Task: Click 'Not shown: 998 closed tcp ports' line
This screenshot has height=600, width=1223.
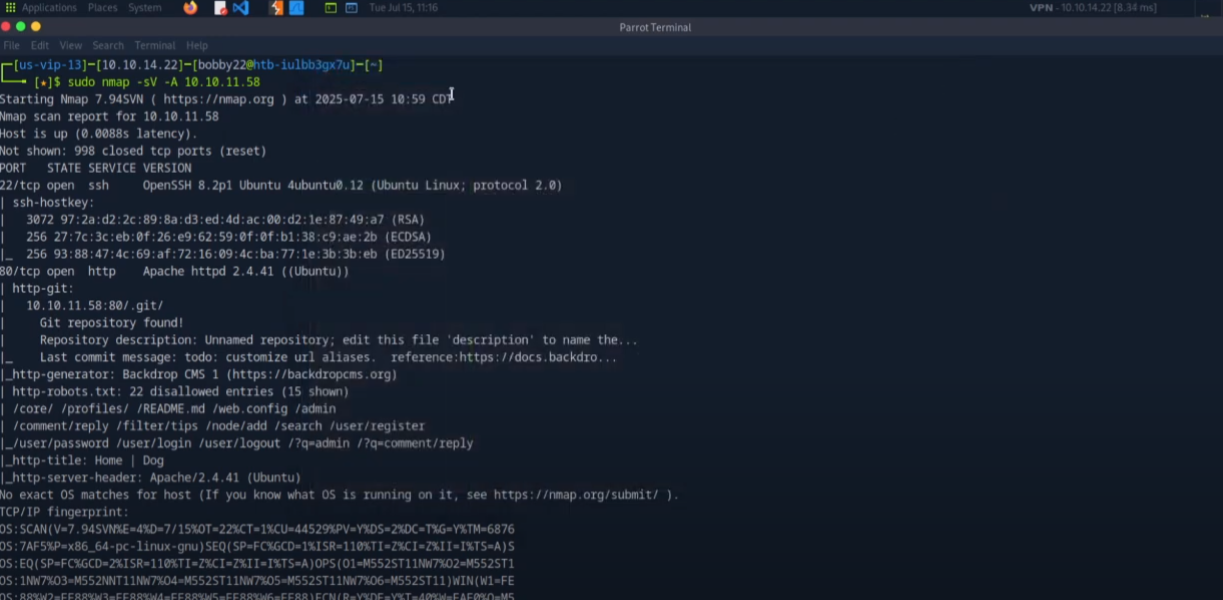Action: [133, 151]
